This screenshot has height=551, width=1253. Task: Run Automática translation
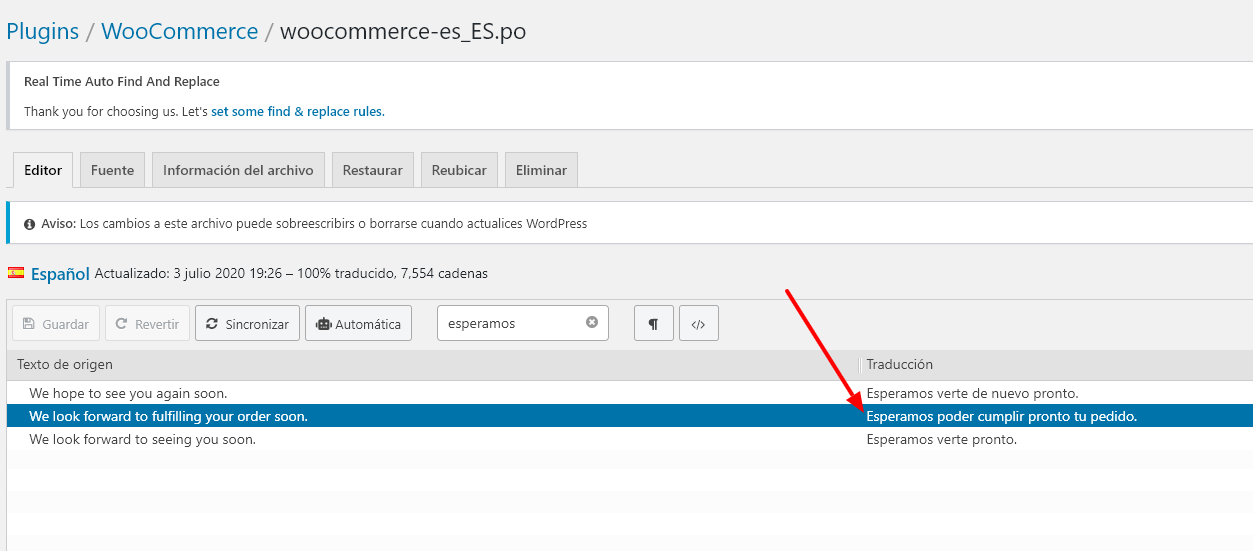coord(358,323)
